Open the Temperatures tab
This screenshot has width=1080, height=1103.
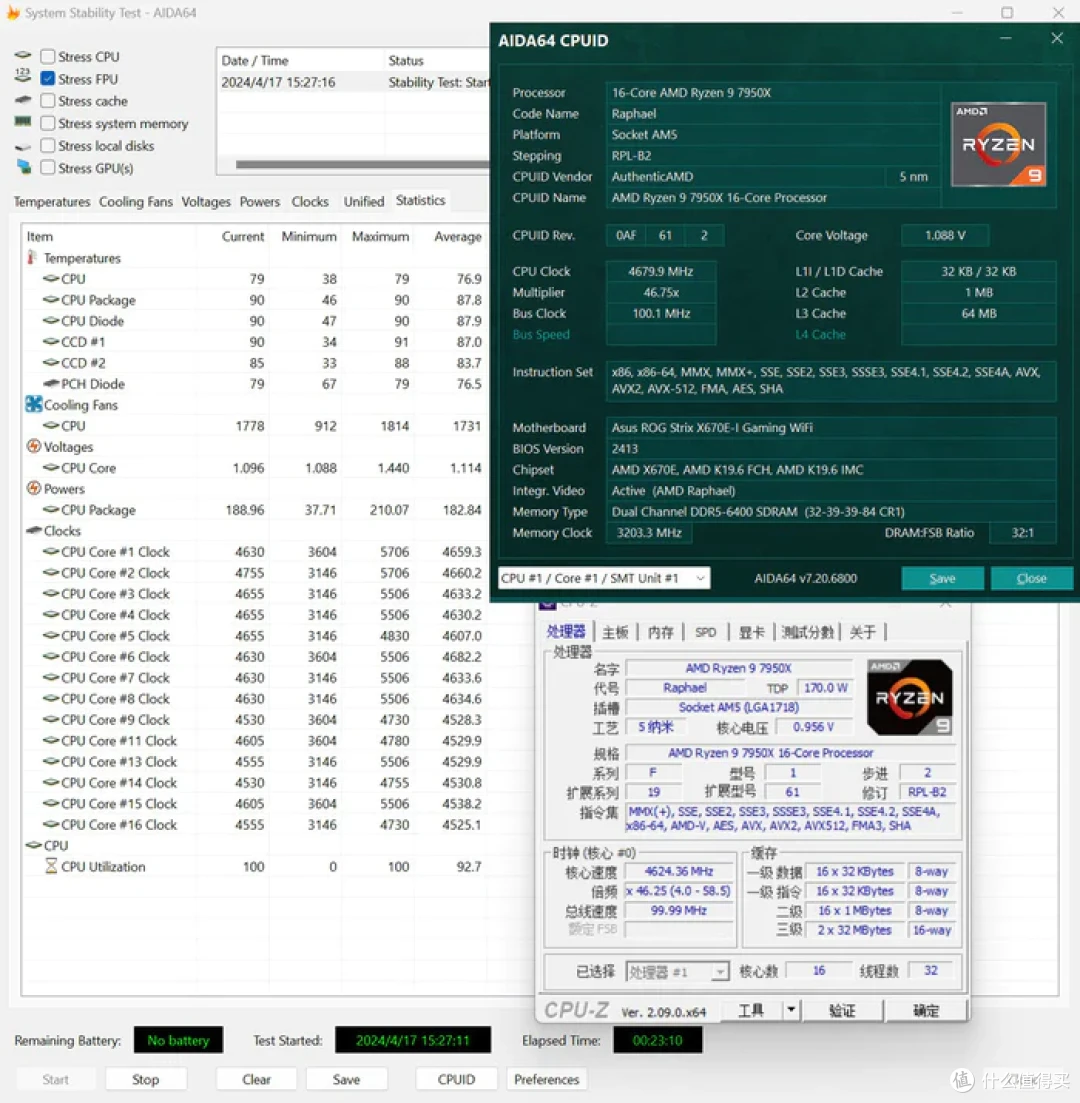tap(52, 202)
